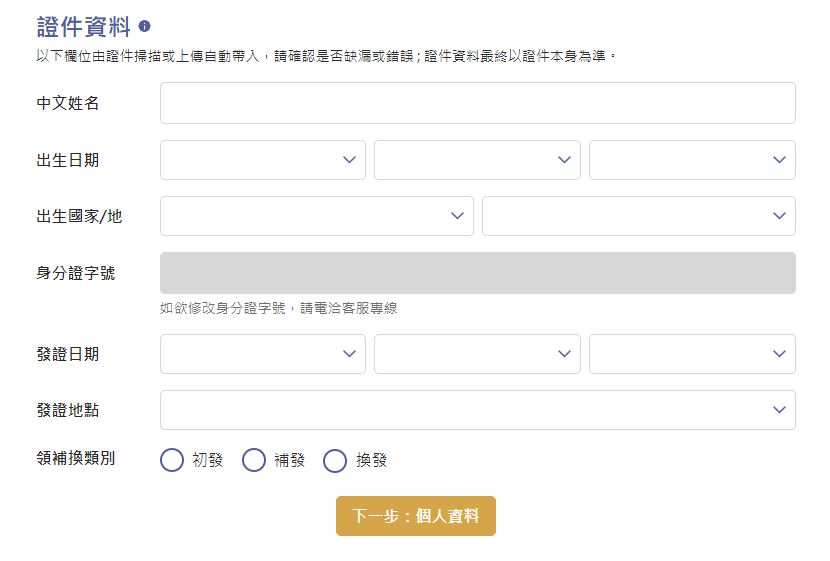The width and height of the screenshot is (830, 561).
Task: Click the 補發 label text
Action: pos(290,460)
